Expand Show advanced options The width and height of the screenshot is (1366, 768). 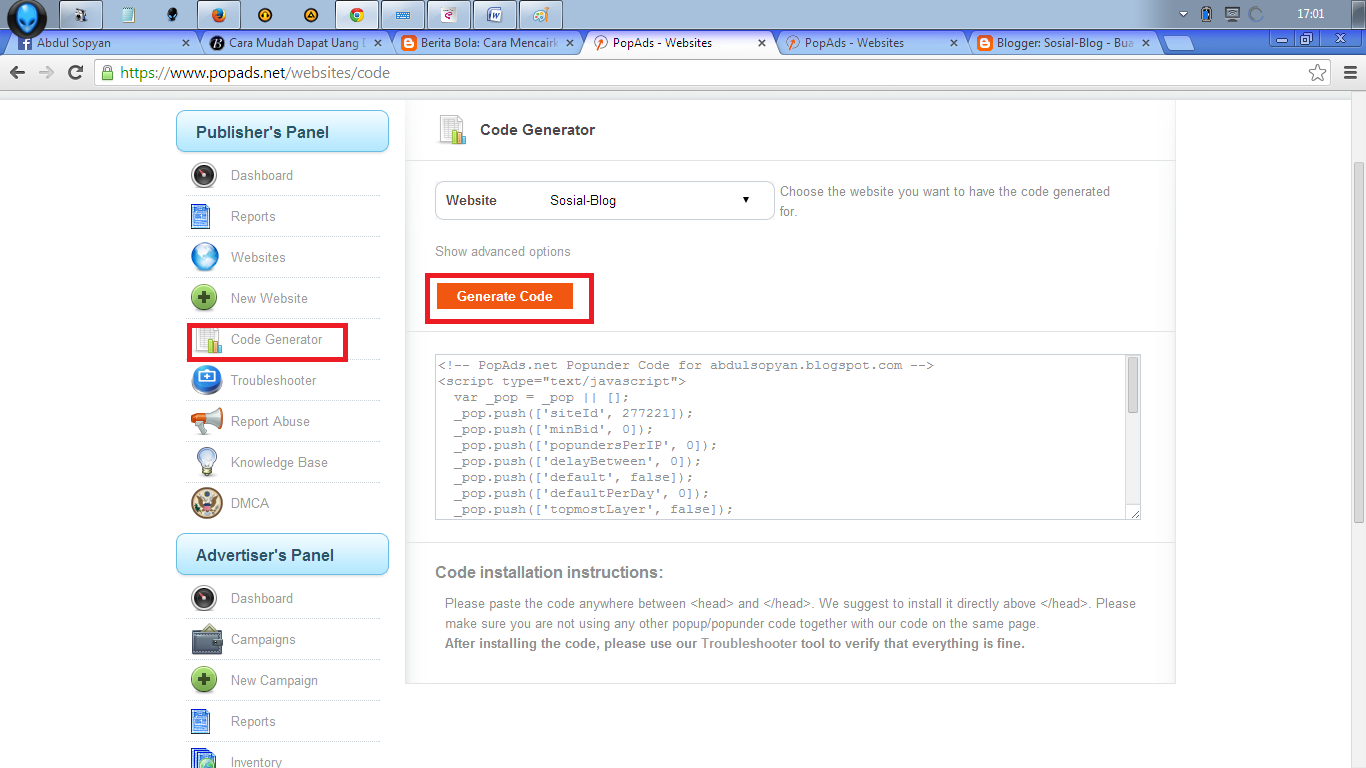(x=502, y=251)
